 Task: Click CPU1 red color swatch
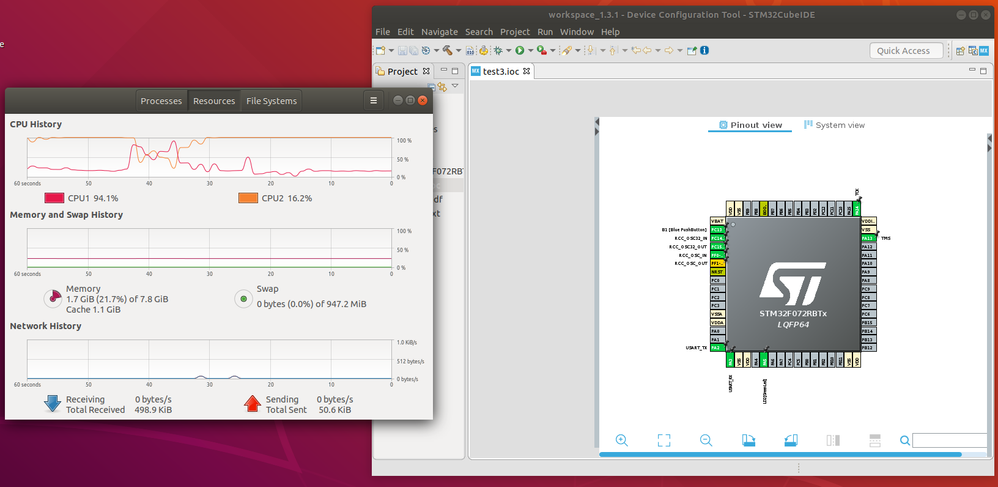pos(53,198)
